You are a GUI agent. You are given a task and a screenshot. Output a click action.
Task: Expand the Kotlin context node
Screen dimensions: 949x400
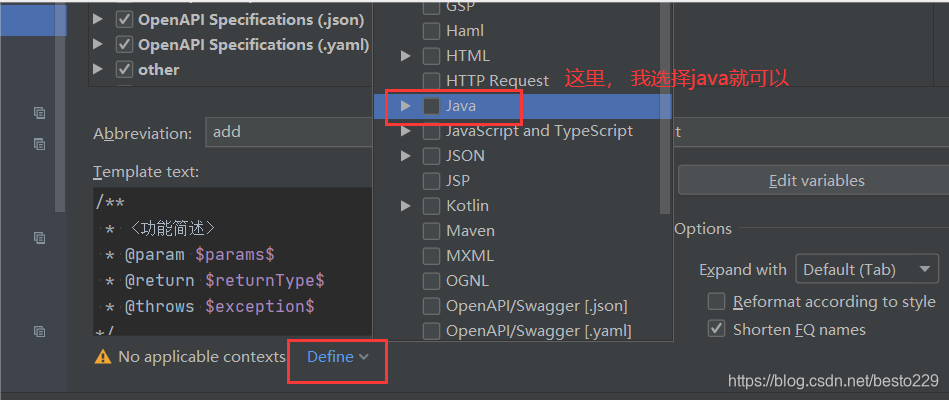[x=406, y=206]
